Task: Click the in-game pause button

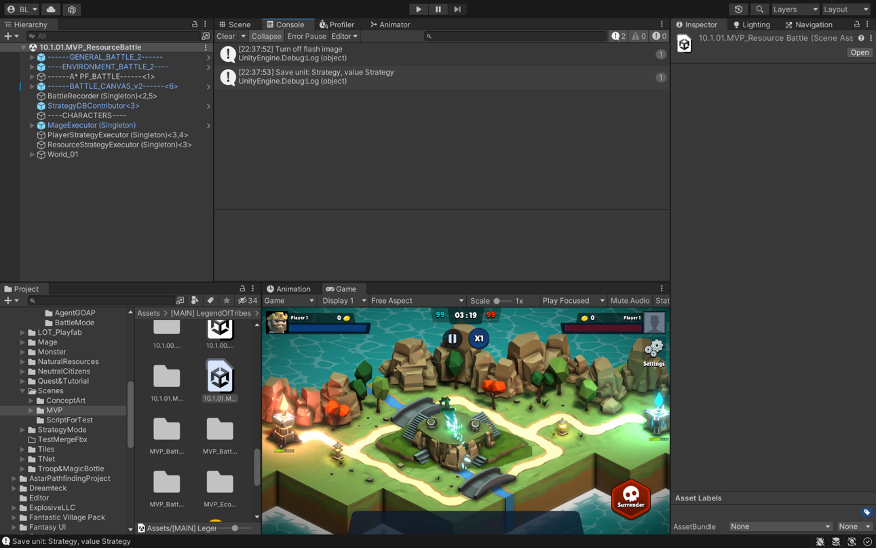Action: (x=452, y=338)
